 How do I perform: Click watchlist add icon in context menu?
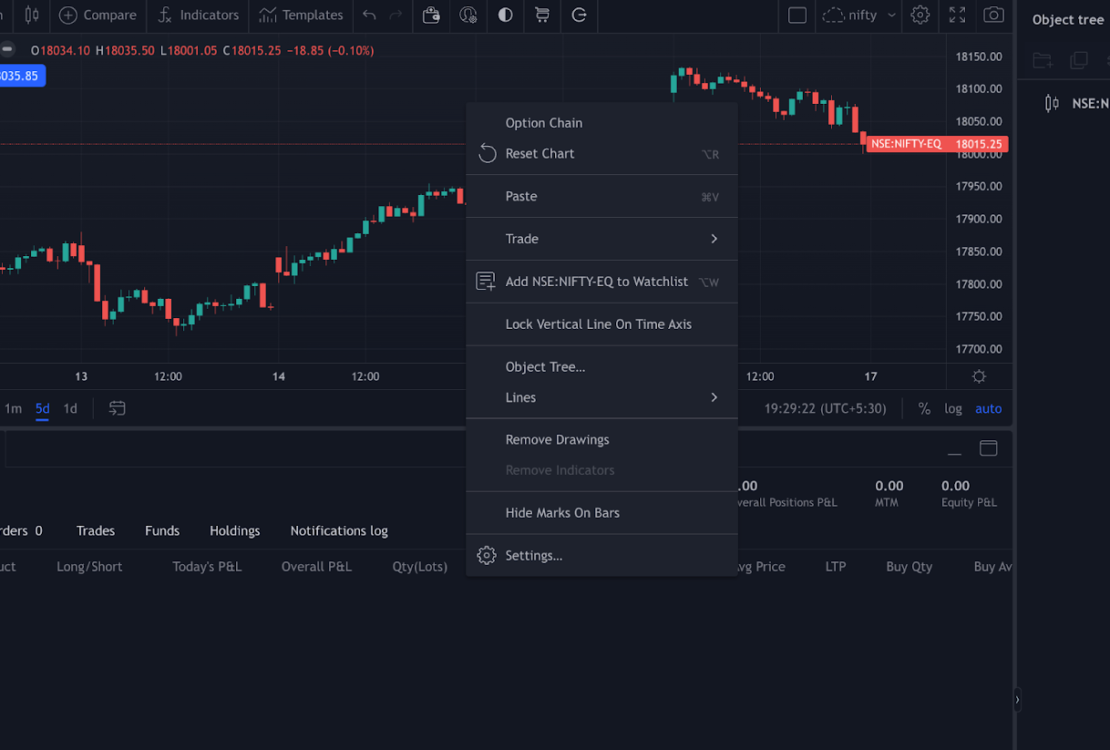(x=486, y=281)
